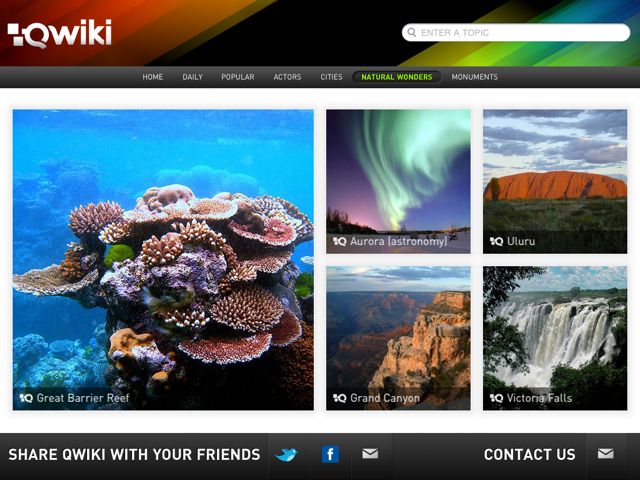Open the Monuments tab

pos(474,77)
